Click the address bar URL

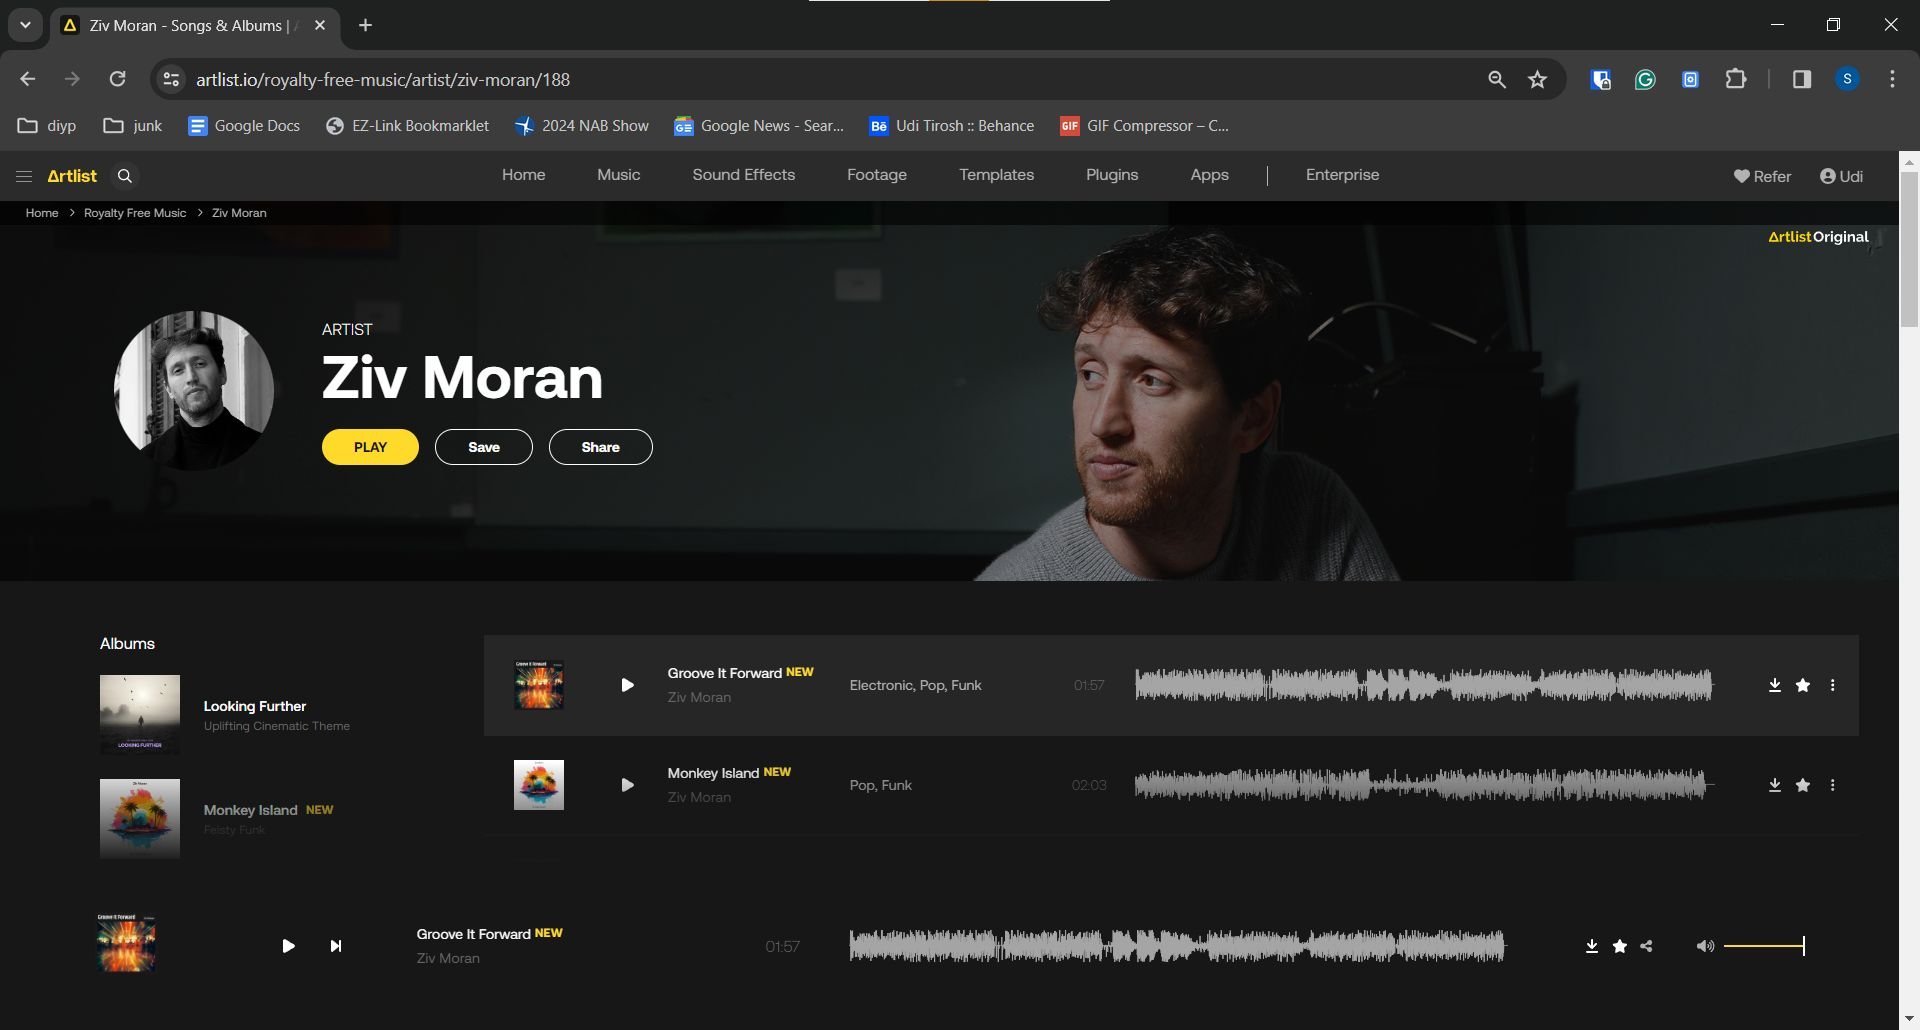pyautogui.click(x=383, y=80)
